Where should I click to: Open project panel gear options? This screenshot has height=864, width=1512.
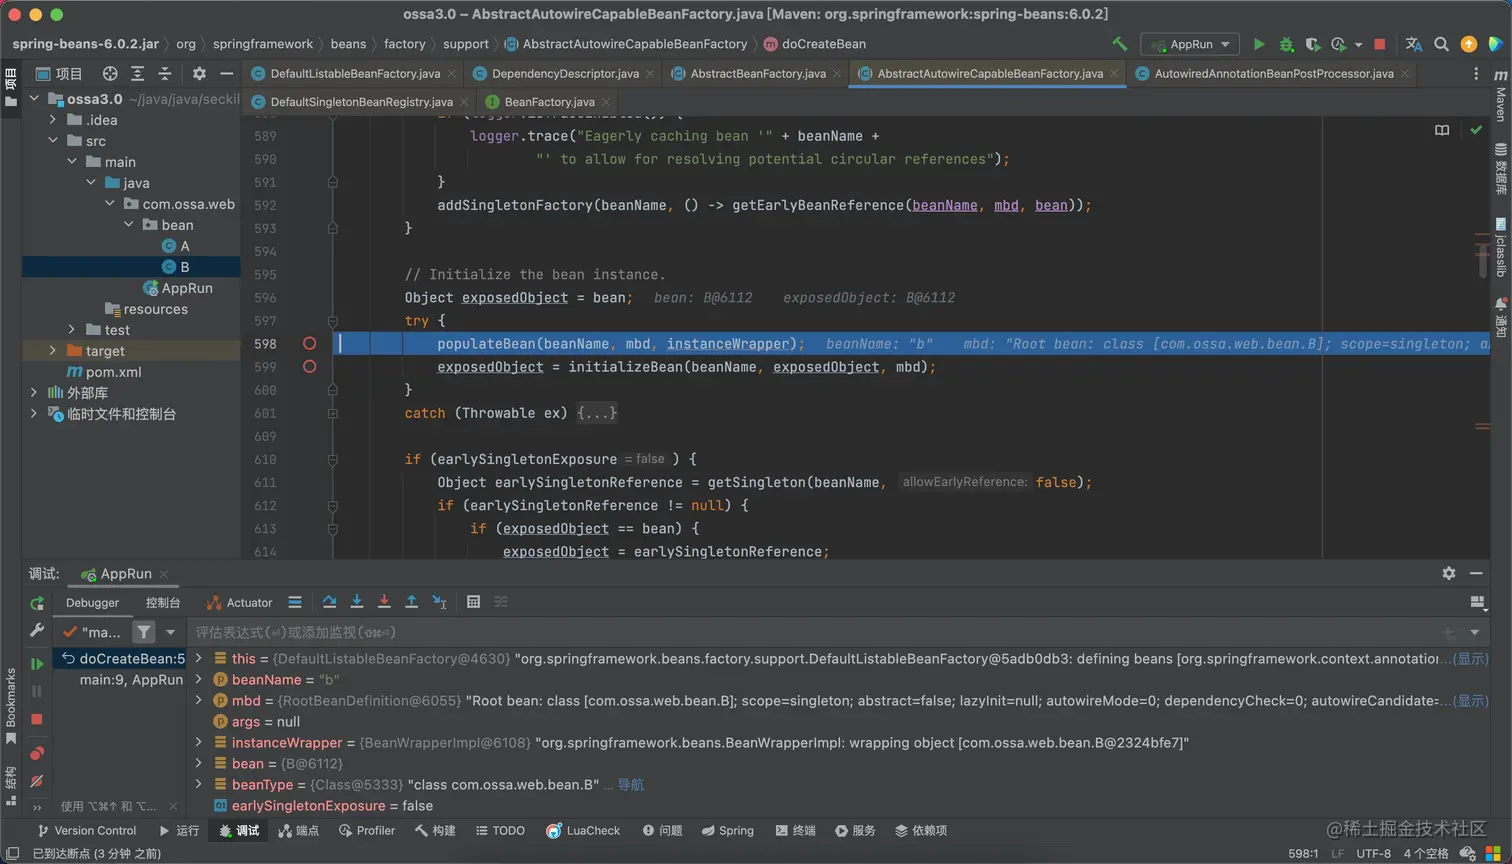(199, 74)
